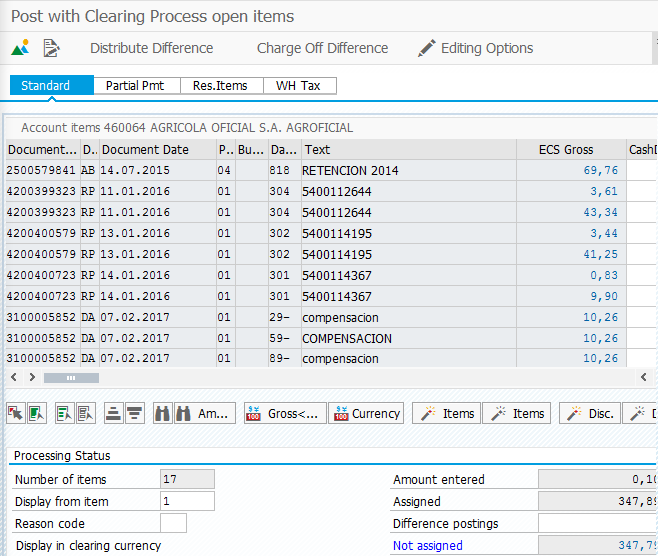This screenshot has height=556, width=658.
Task: Select the WH Tax tab
Action: pos(298,86)
